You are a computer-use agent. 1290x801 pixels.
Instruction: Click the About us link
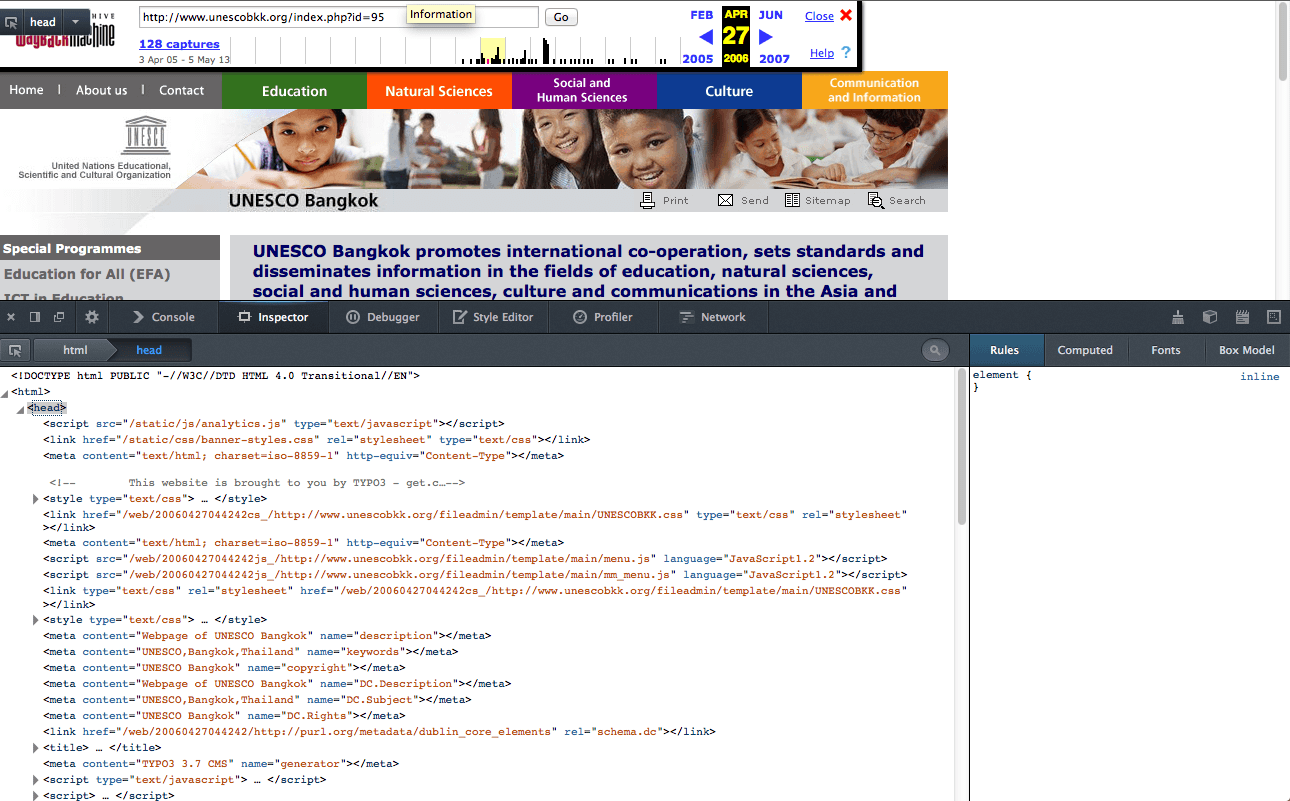tap(101, 90)
